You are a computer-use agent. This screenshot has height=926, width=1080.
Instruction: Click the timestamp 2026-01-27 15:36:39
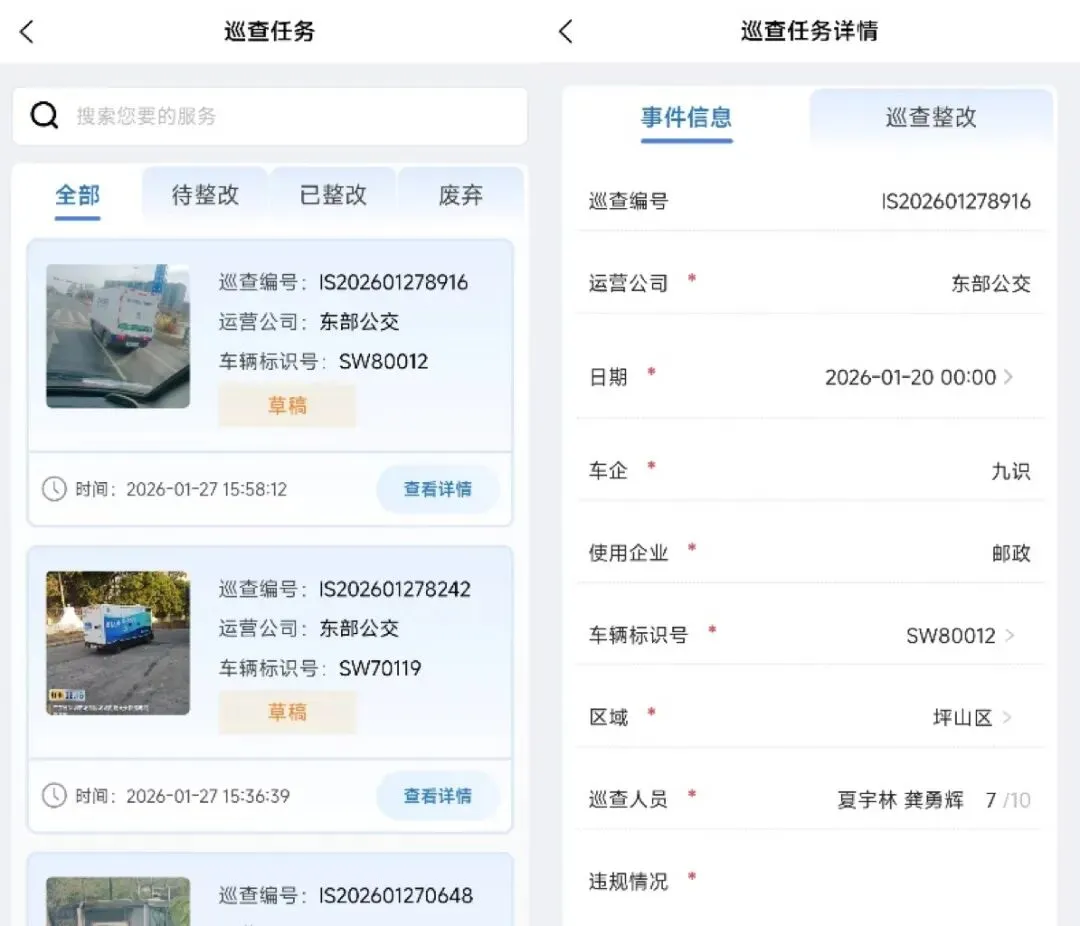pos(208,796)
